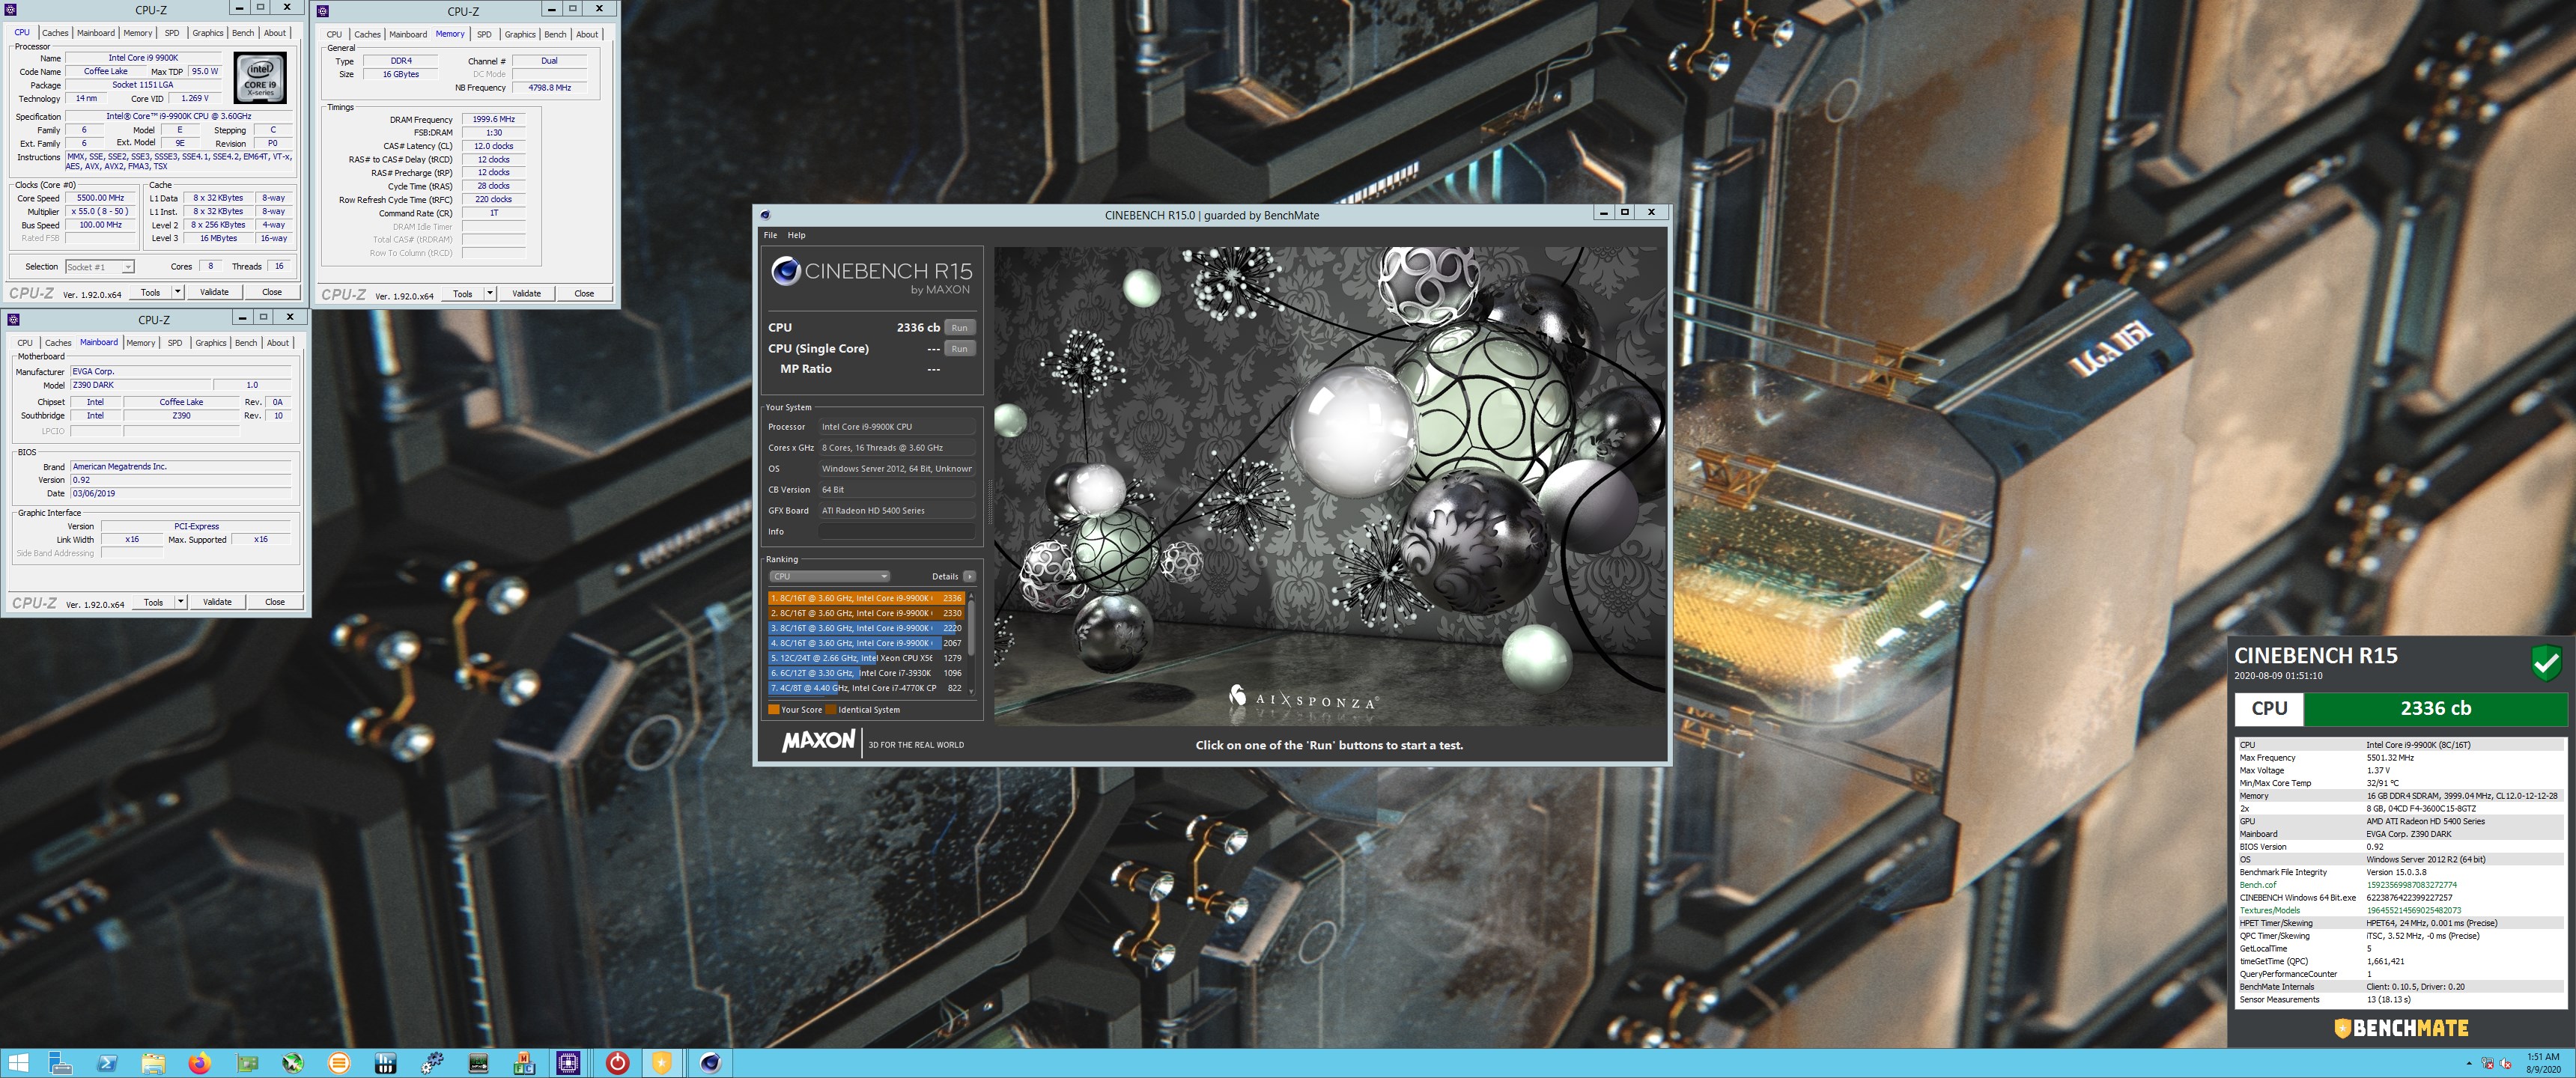Viewport: 2576px width, 1078px height.
Task: Click the 2336 cb green score bar
Action: click(2435, 708)
